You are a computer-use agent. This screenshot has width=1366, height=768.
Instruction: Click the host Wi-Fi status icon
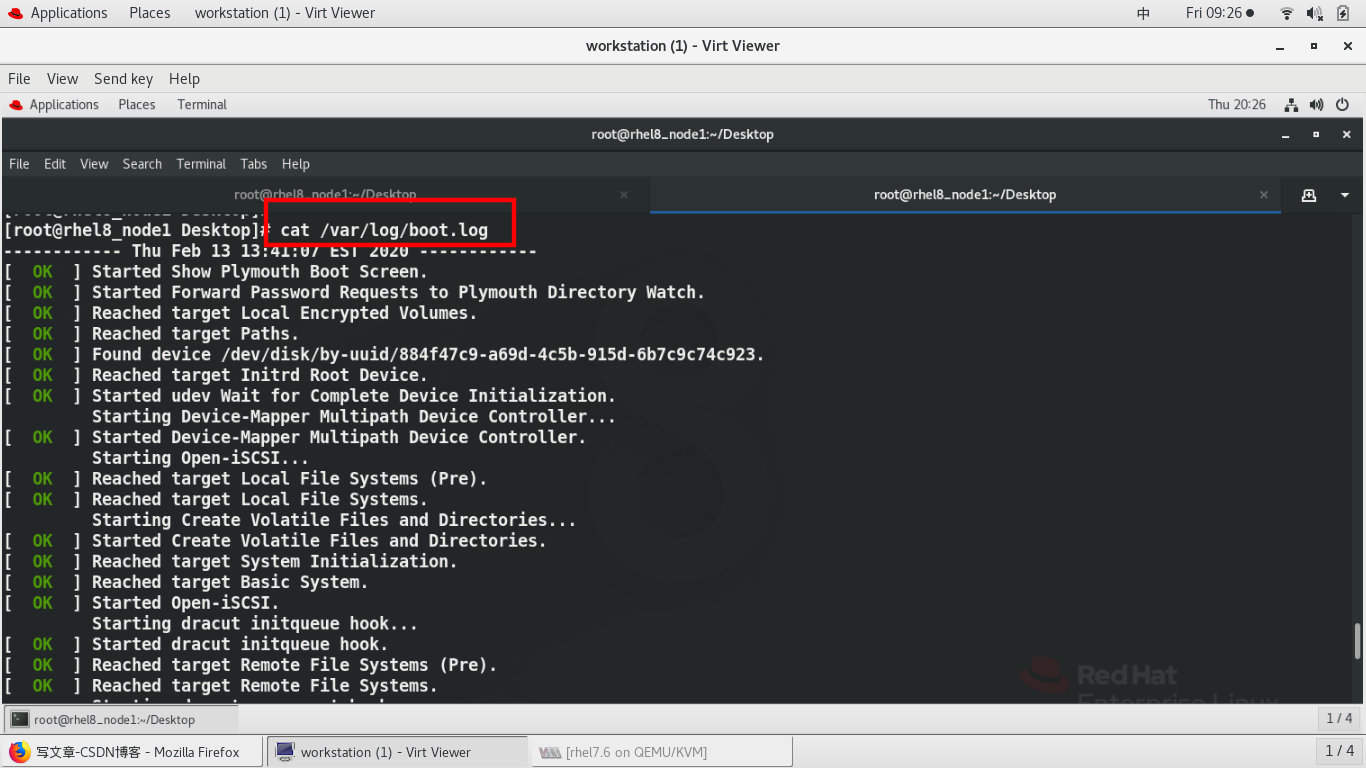pos(1286,13)
